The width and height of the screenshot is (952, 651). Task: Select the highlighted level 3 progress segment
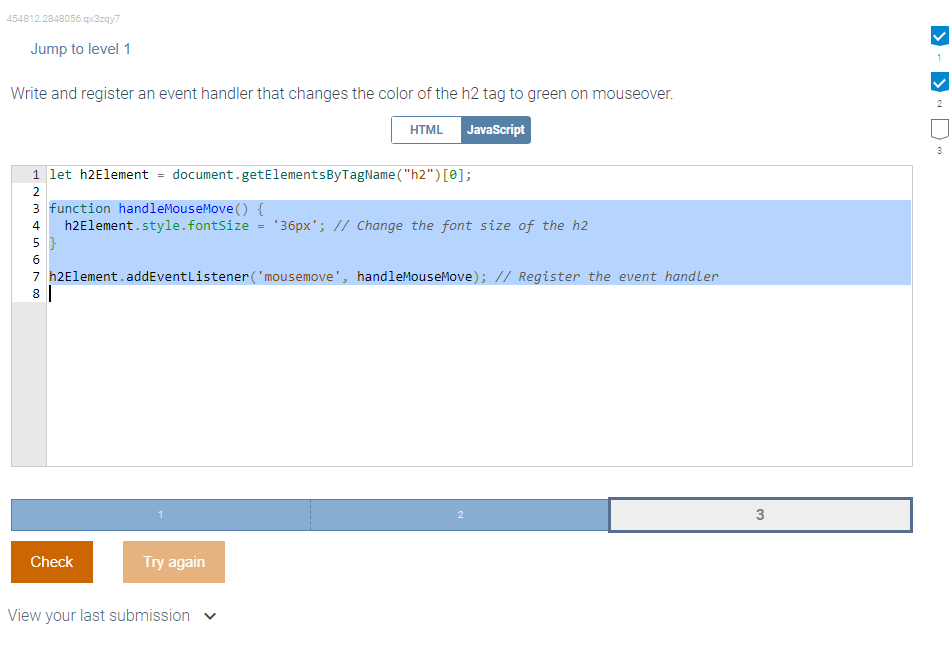(760, 514)
